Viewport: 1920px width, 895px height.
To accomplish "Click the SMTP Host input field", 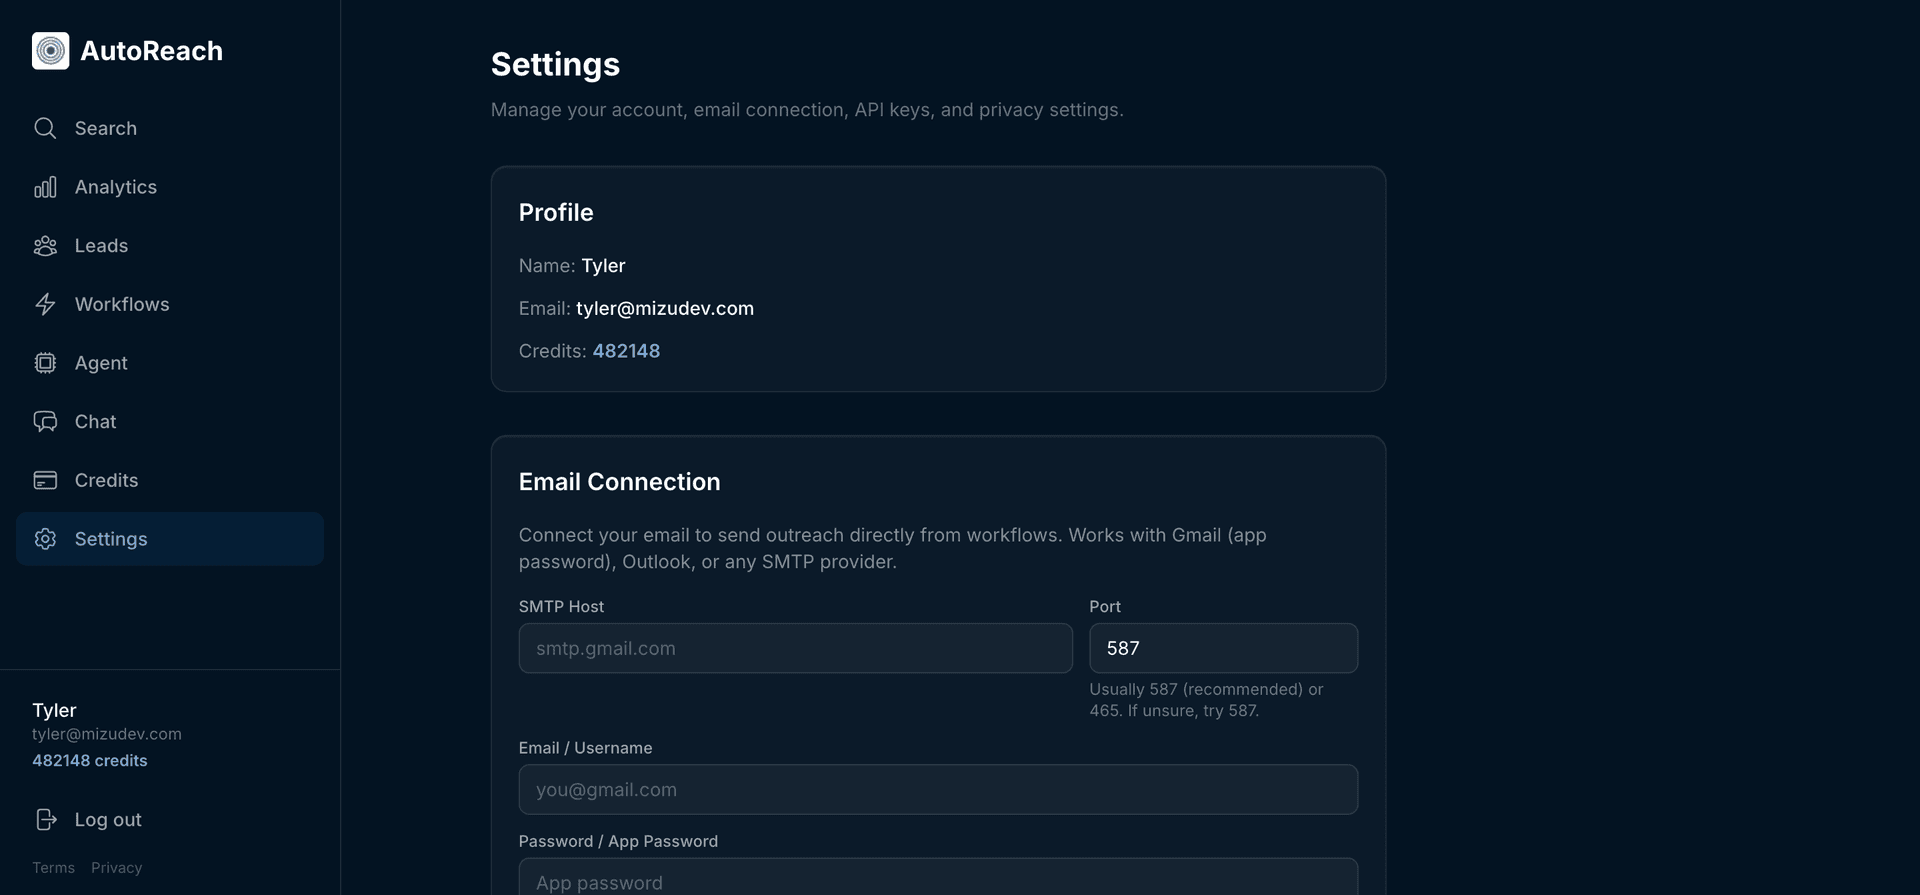I will point(795,648).
